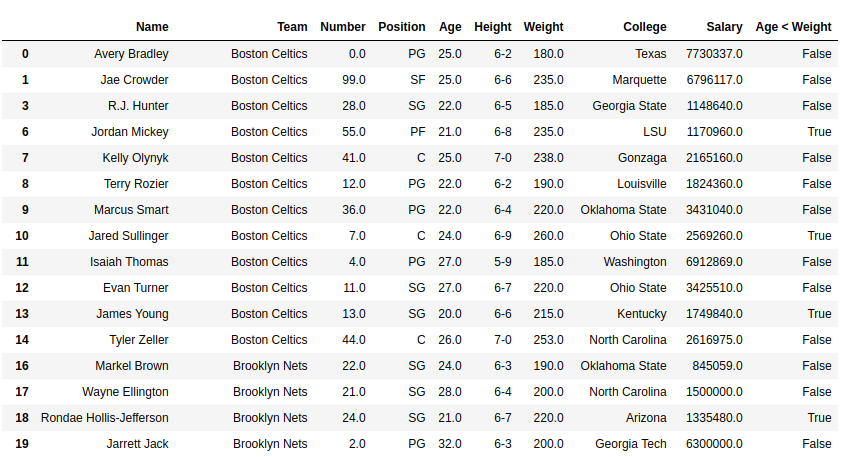Screen dimensions: 845x457
Task: Select the Avery Bradley name cell
Action: [x=131, y=53]
